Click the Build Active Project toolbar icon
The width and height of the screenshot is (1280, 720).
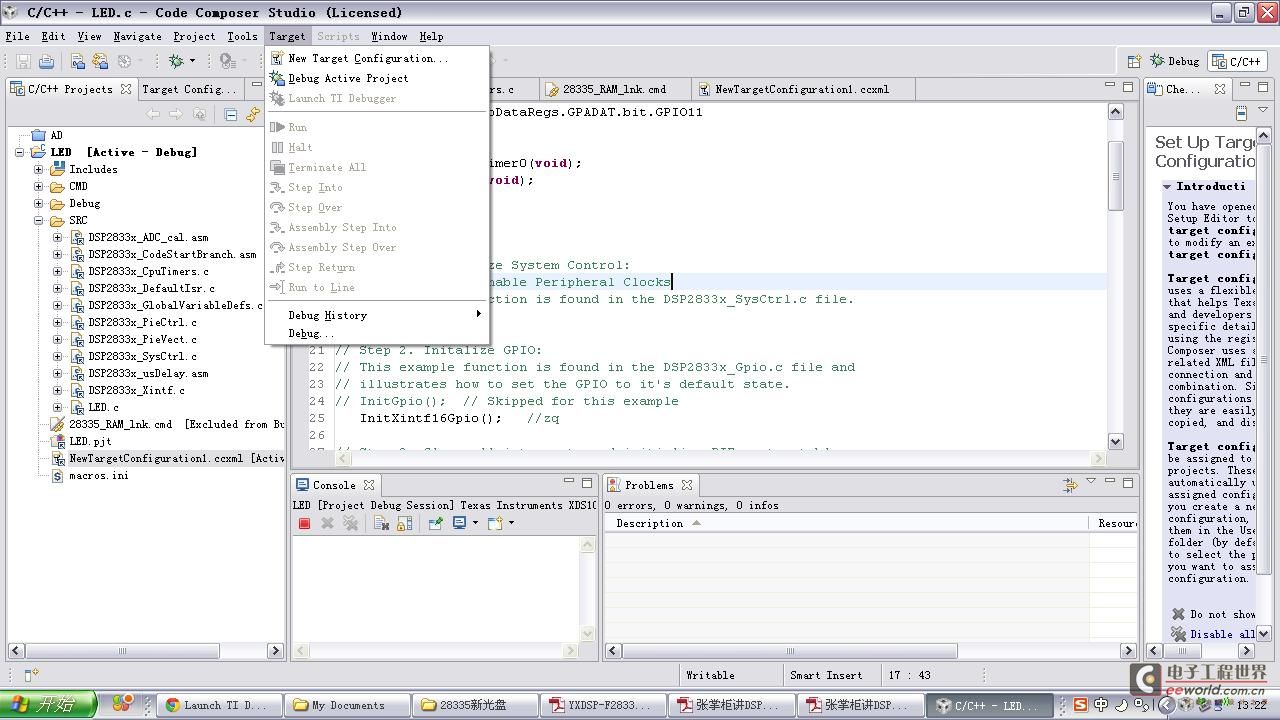coord(78,61)
